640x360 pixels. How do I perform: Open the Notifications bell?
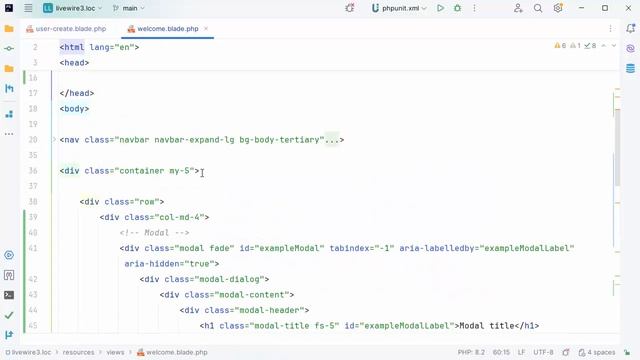point(631,28)
